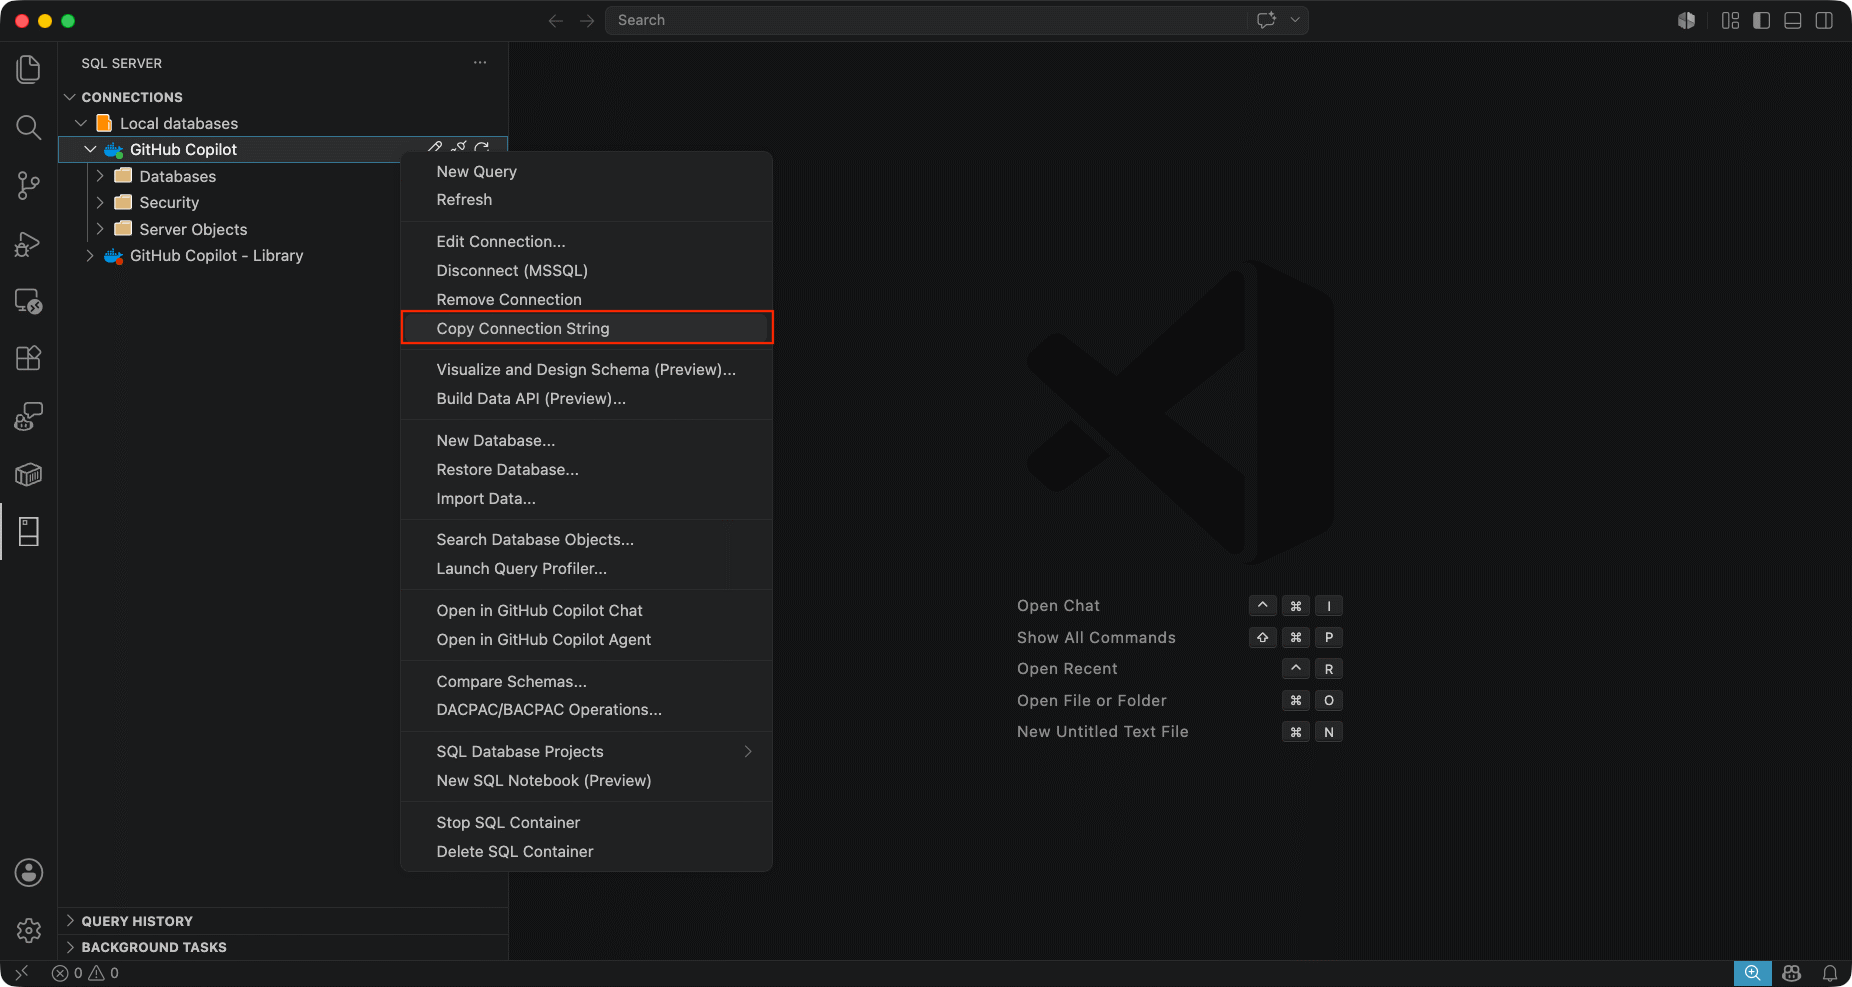The height and width of the screenshot is (987, 1852).
Task: Click the refresh arrow icon on the GitHub Copilot row
Action: (482, 148)
